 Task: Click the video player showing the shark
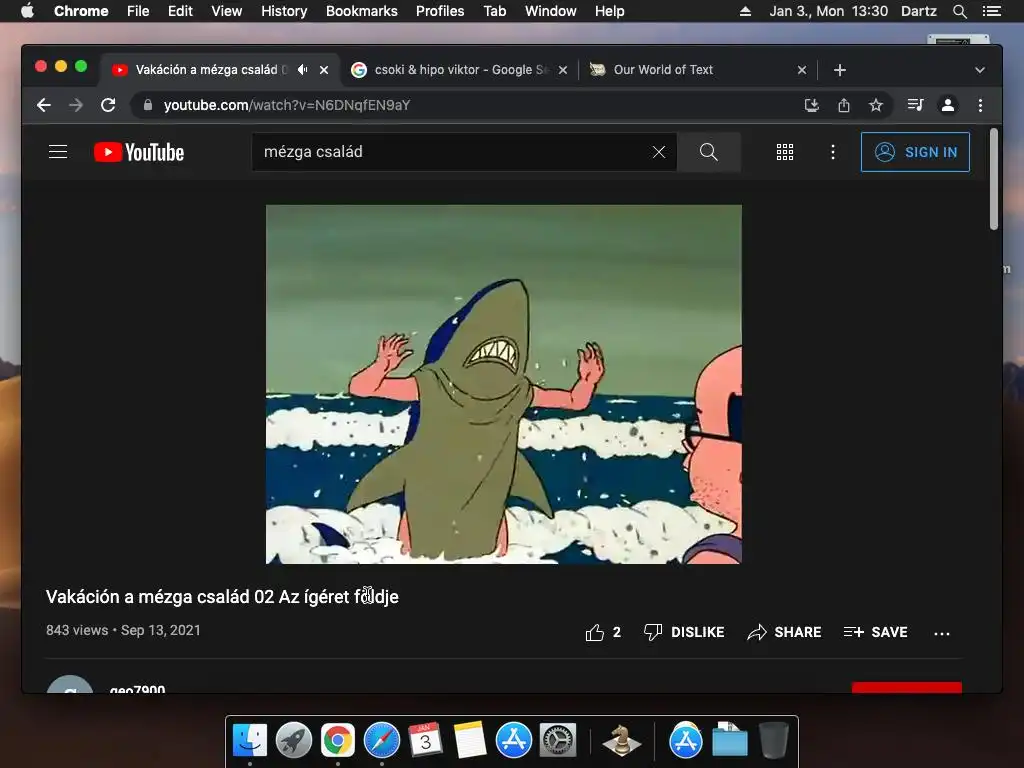tap(504, 384)
